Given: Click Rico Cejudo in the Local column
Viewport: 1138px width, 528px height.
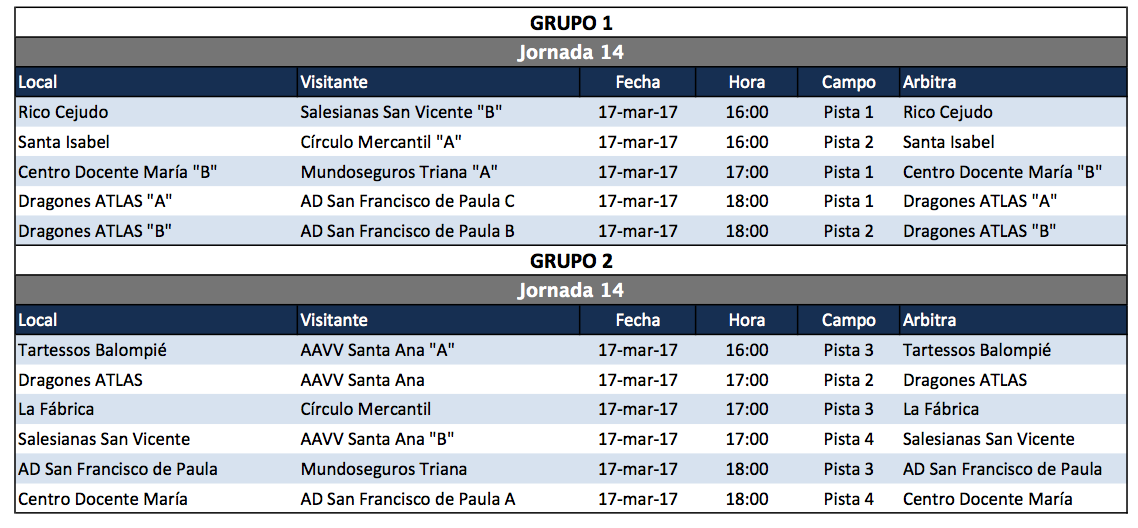Looking at the screenshot, I should (x=63, y=112).
